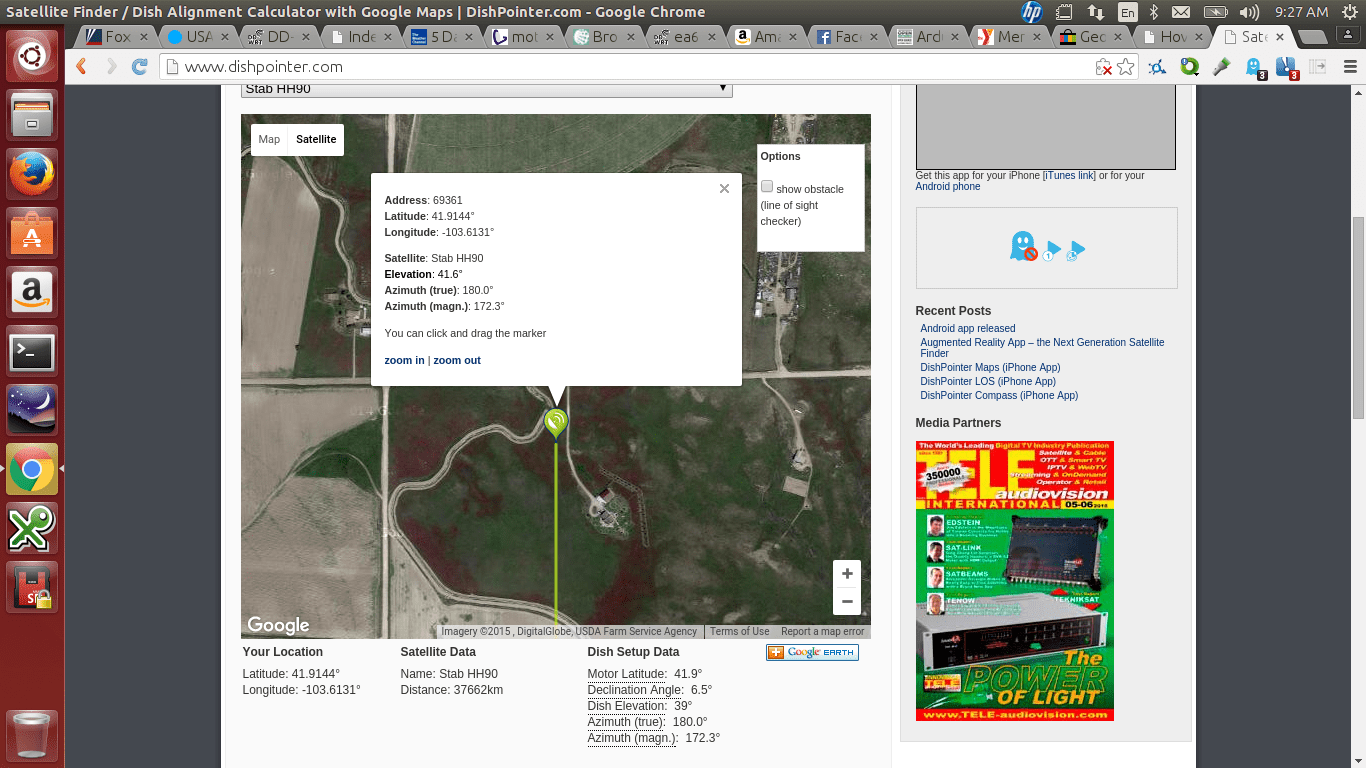
Task: Open Bluetooth indicator in top panel
Action: point(1153,12)
